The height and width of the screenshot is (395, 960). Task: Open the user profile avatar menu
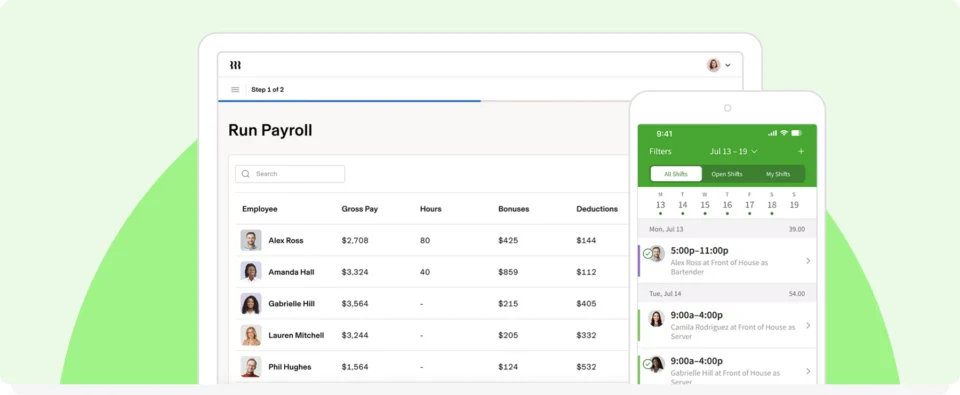coord(714,65)
